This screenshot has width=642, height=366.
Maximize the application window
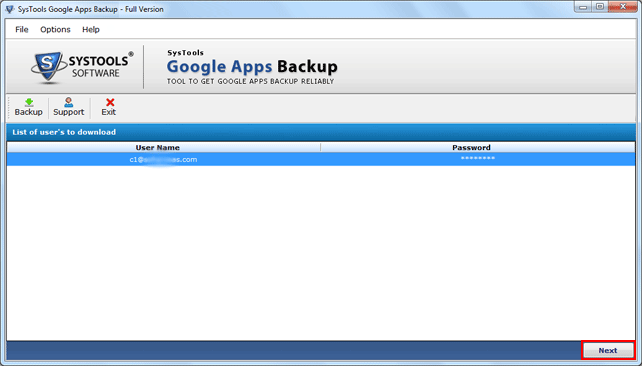tap(600, 7)
